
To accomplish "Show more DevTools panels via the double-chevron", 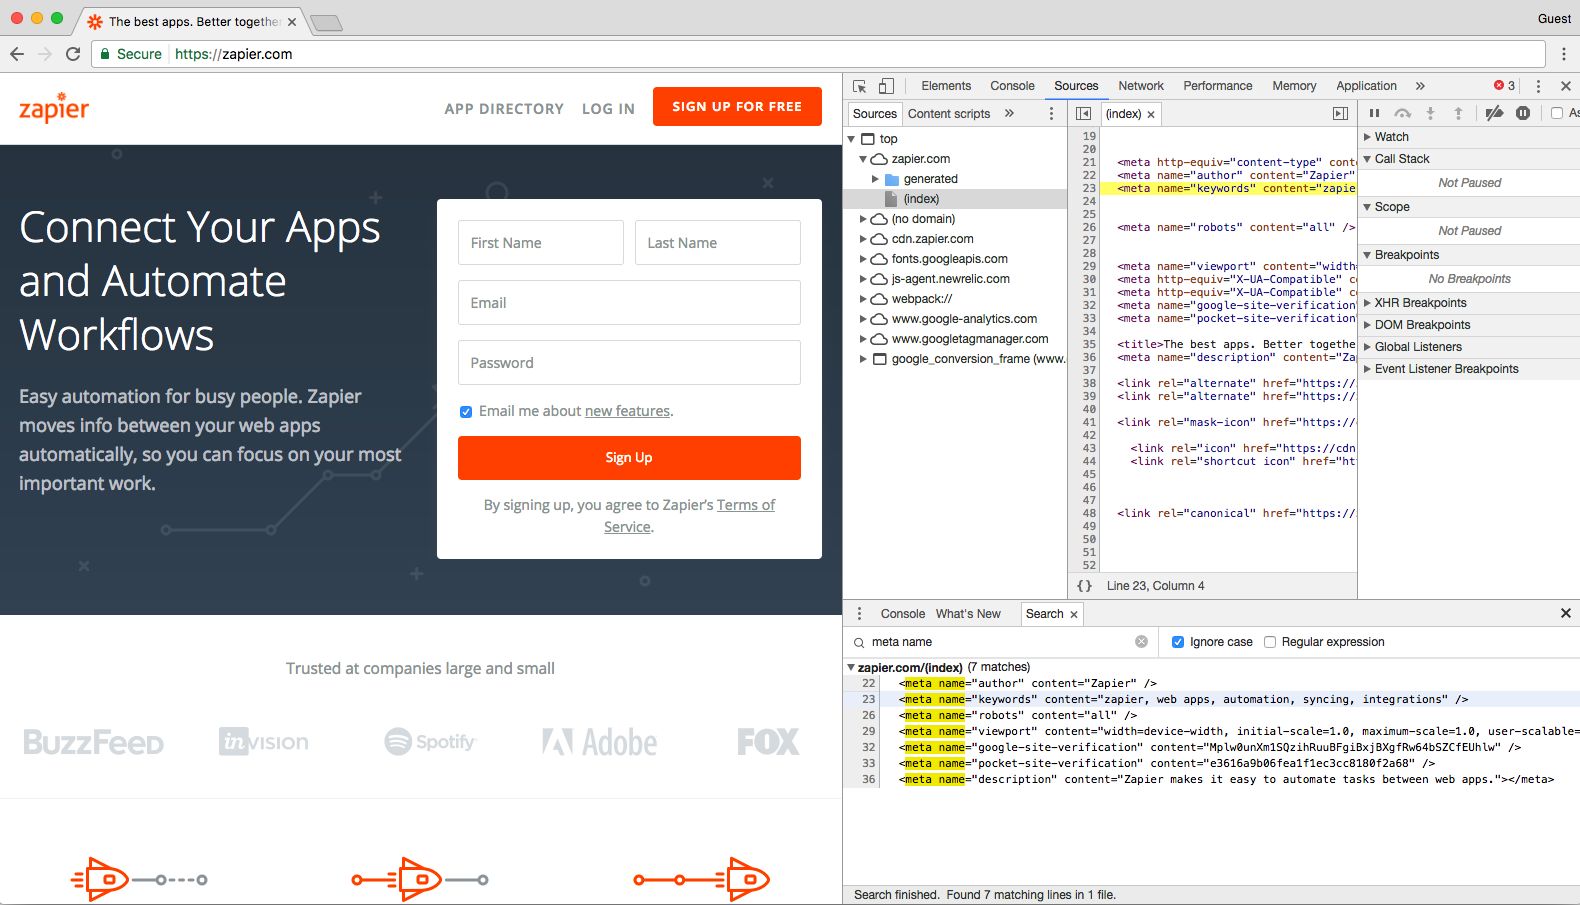I will [x=1420, y=86].
